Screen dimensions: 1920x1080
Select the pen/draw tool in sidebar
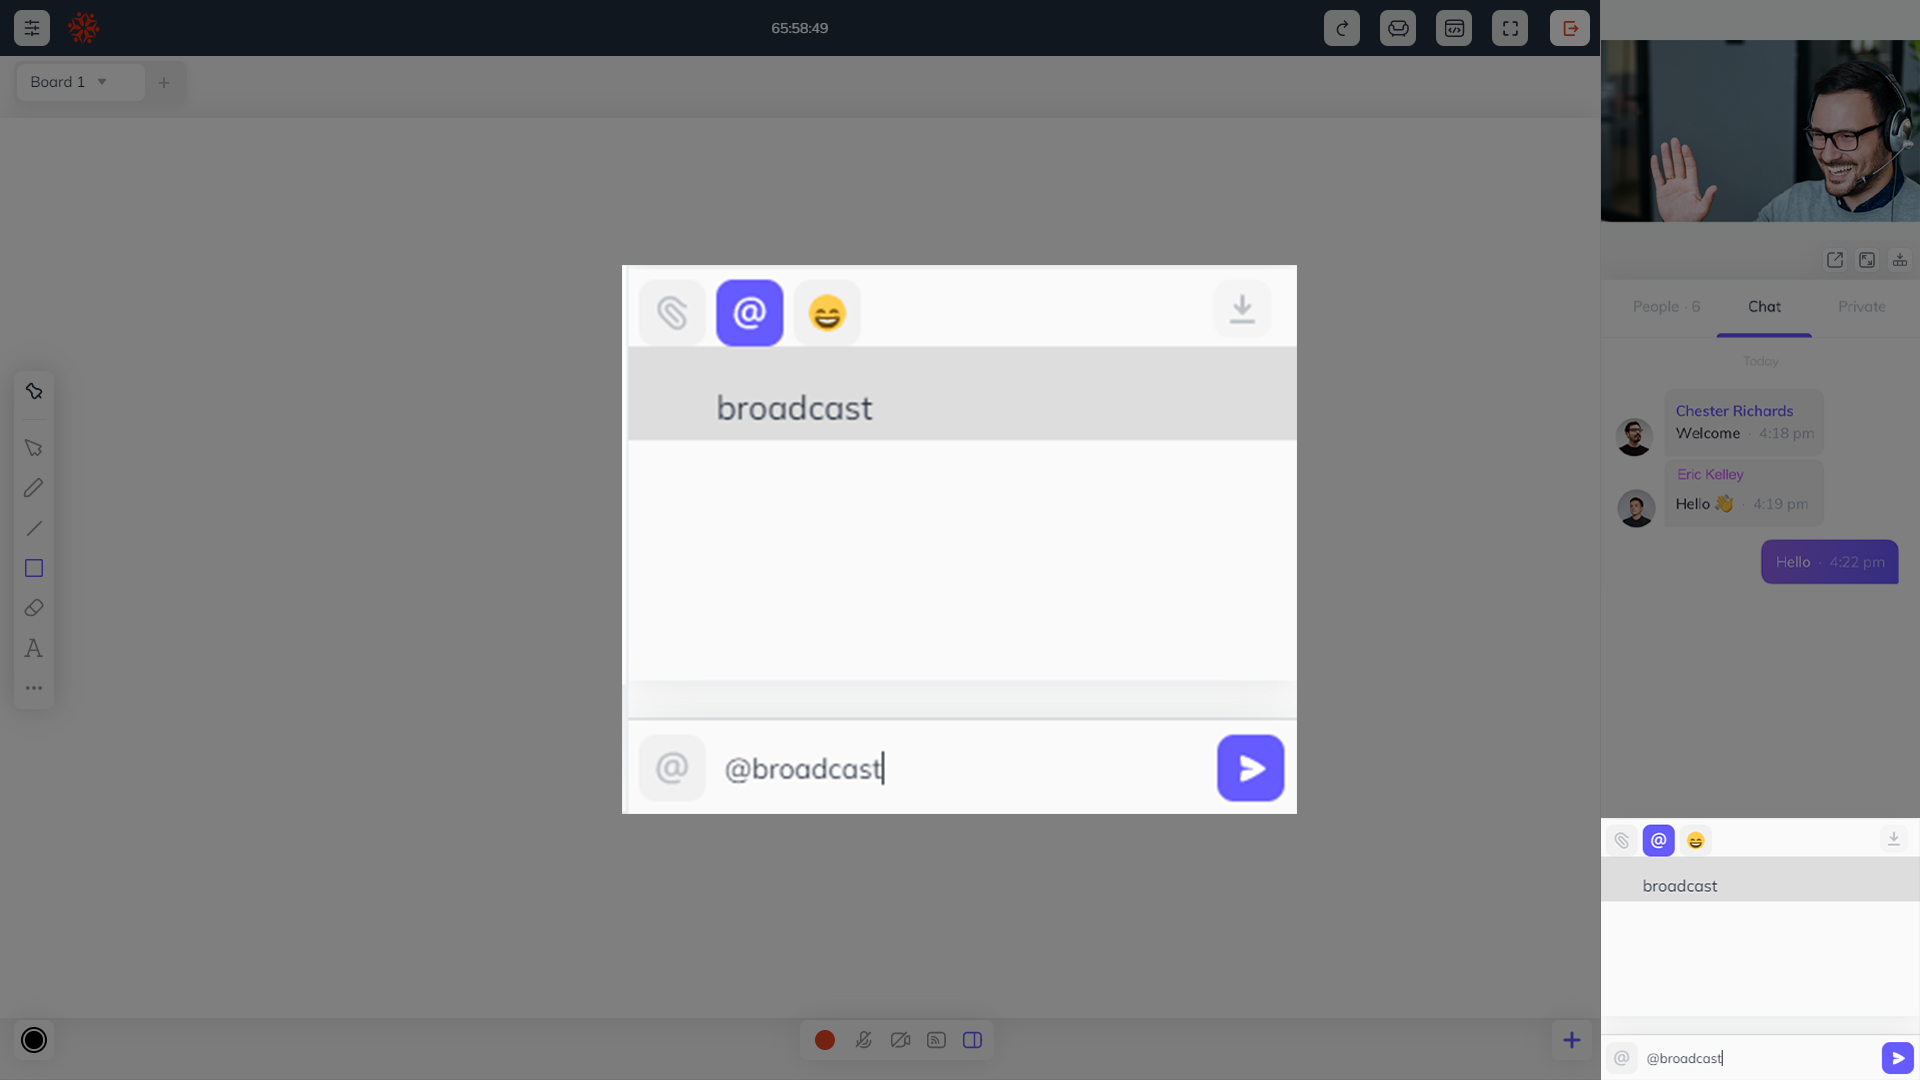click(33, 488)
